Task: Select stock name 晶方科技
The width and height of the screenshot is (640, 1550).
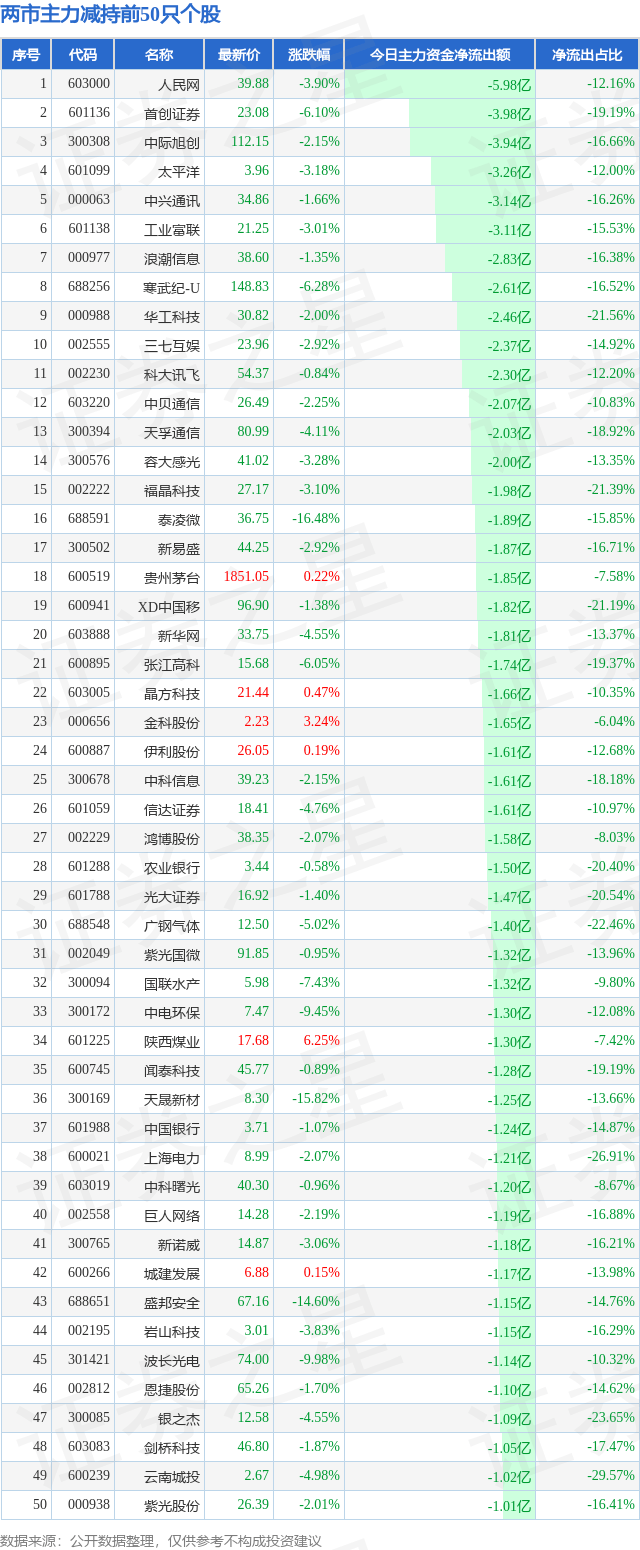Action: [x=172, y=694]
